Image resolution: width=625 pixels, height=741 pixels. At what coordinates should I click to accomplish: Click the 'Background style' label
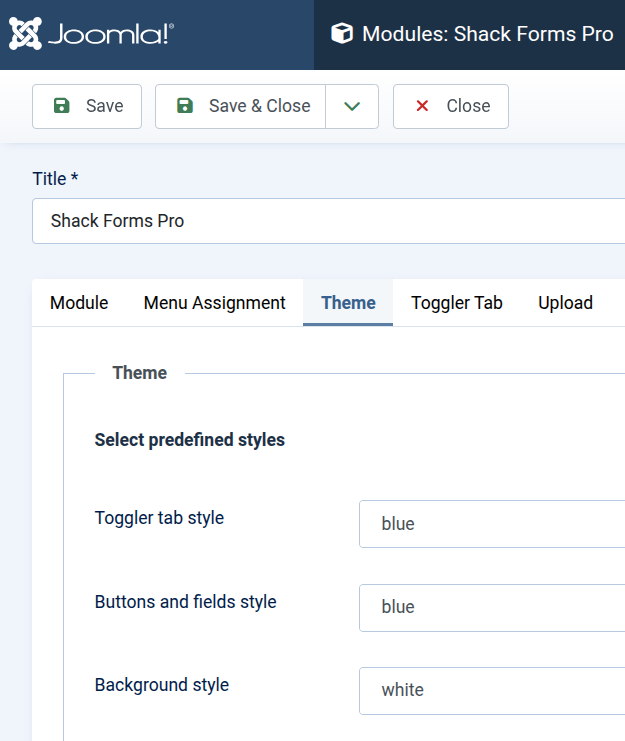point(162,685)
